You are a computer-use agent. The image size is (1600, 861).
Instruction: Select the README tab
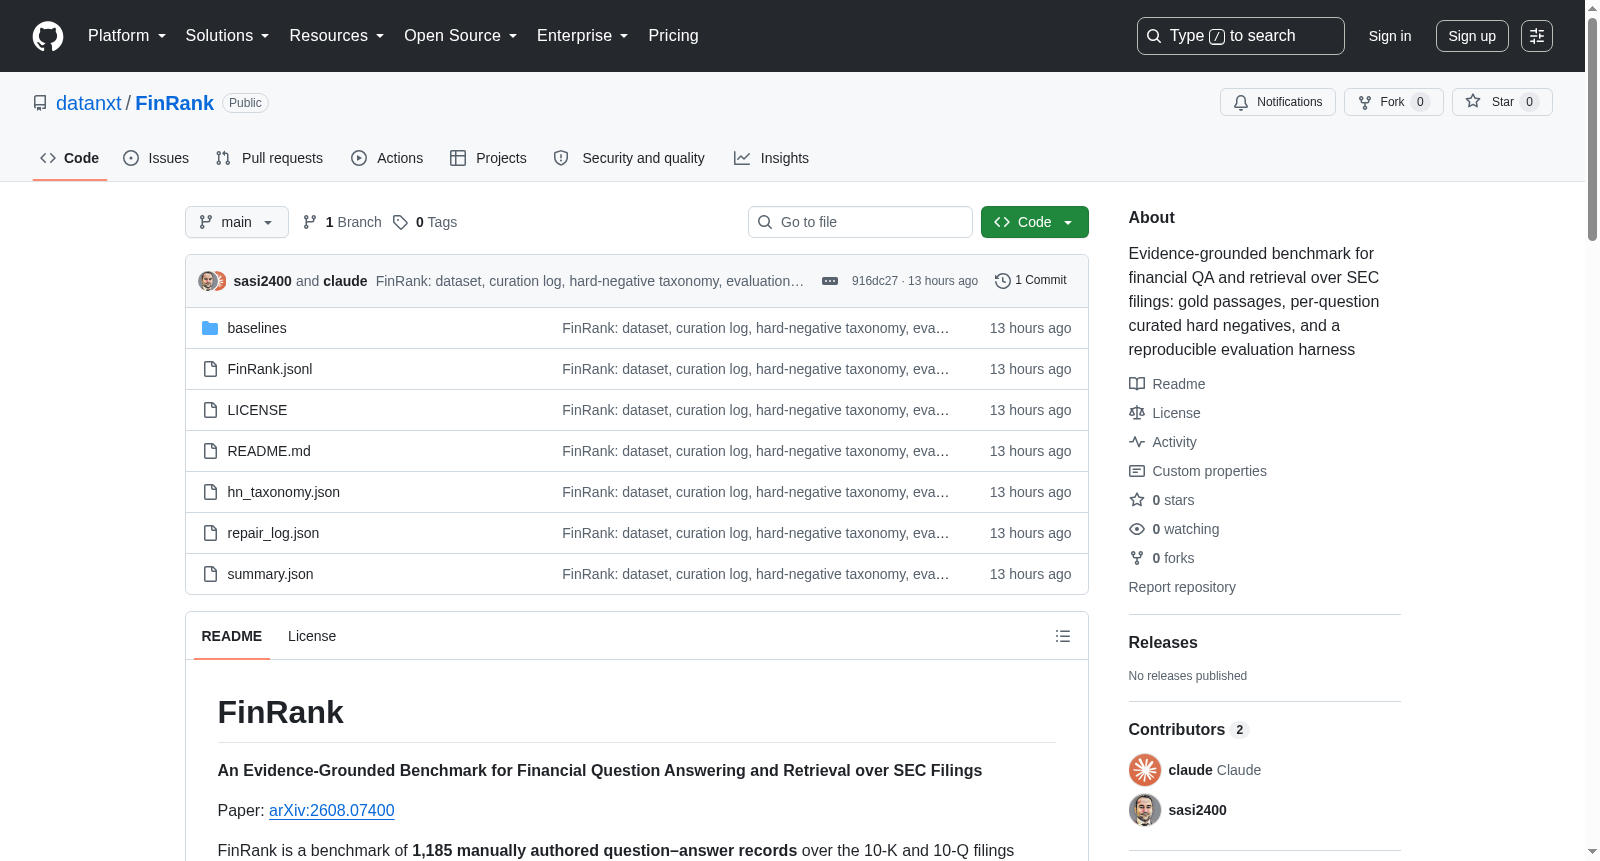[x=232, y=636]
